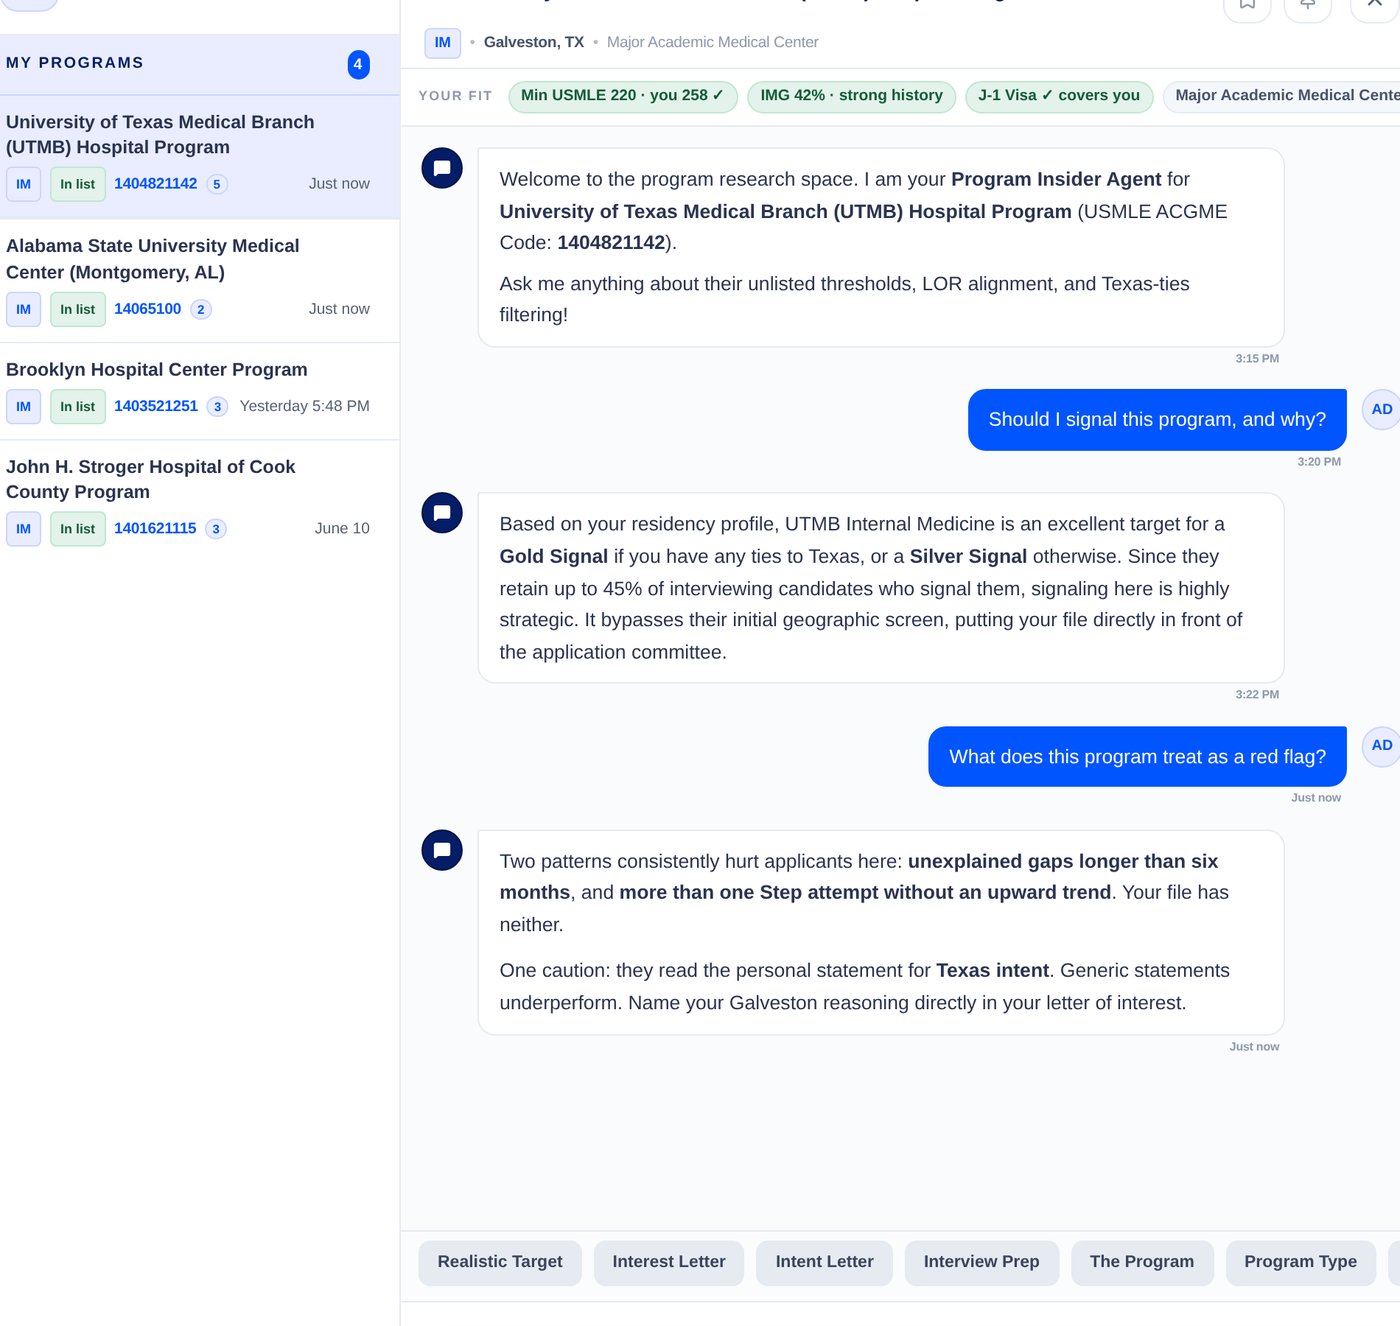Click the Gold Signal response bubble
The image size is (1400, 1326).
[x=881, y=588]
